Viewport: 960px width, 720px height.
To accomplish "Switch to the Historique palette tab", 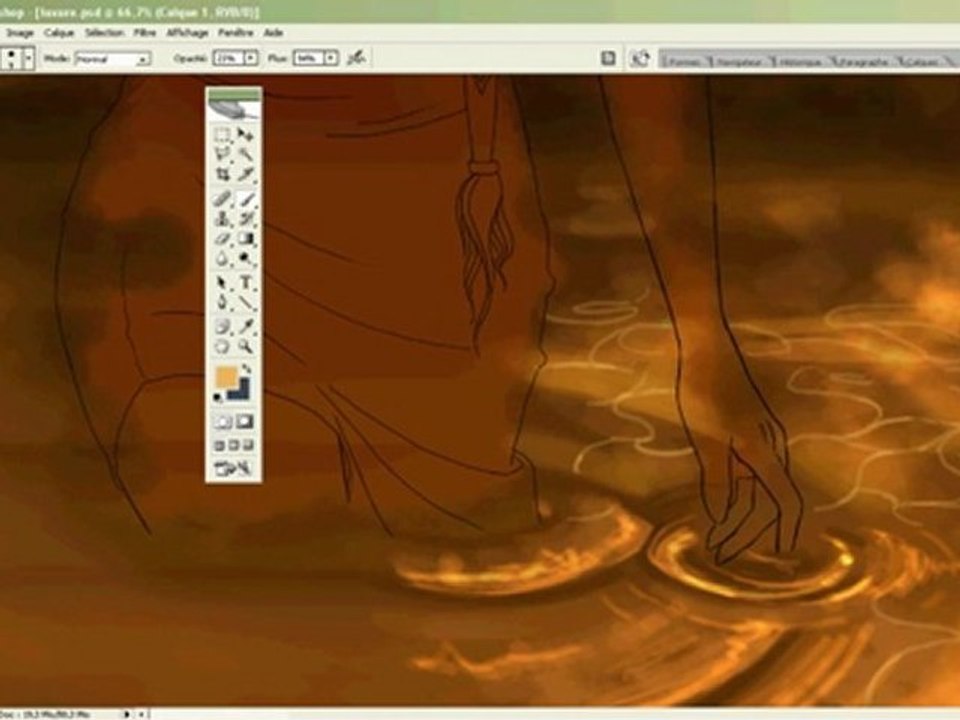I will (800, 61).
